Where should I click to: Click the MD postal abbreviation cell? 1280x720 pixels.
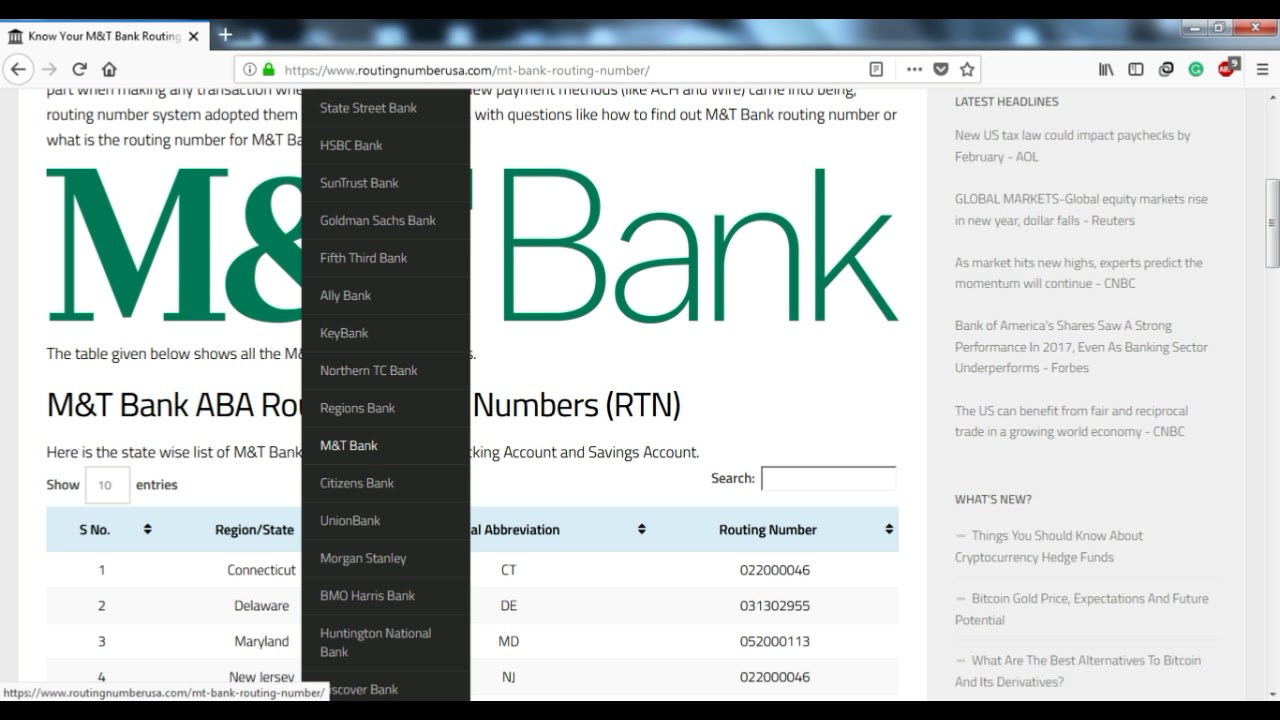point(509,641)
